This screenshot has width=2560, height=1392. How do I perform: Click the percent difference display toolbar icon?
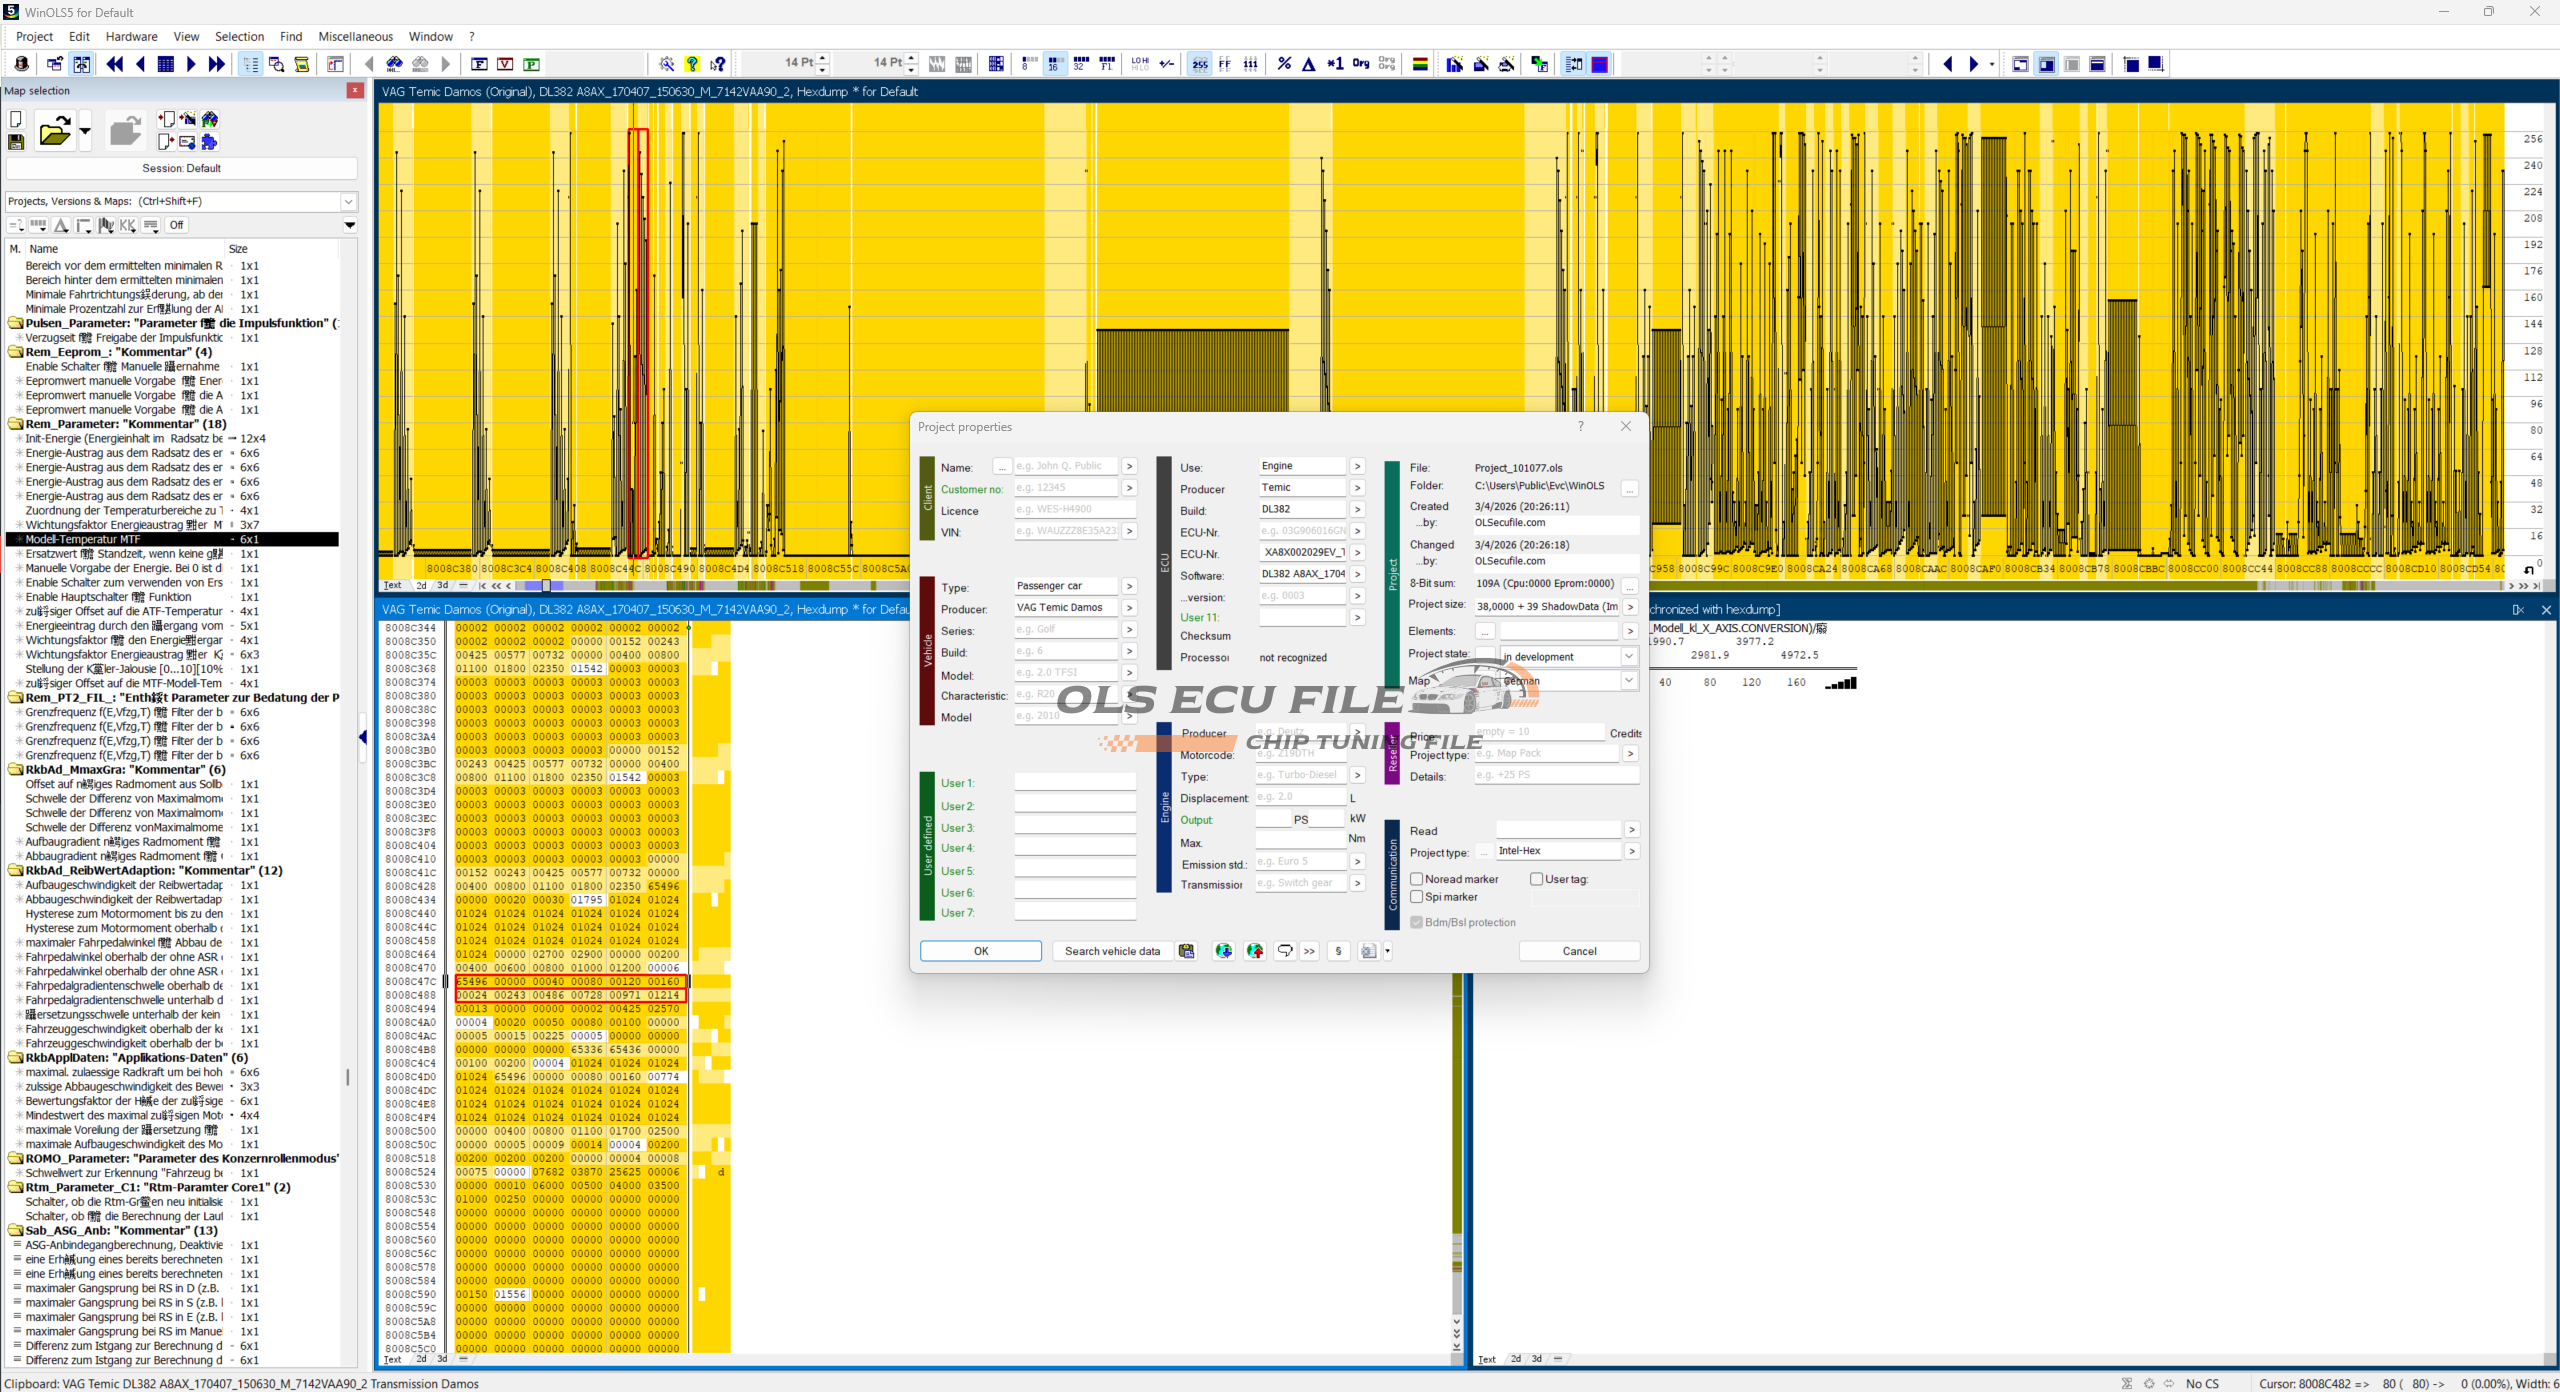click(x=1284, y=64)
